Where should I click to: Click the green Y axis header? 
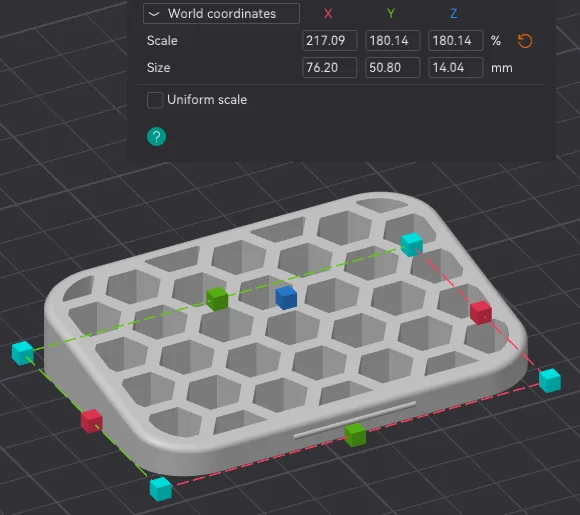(x=391, y=14)
